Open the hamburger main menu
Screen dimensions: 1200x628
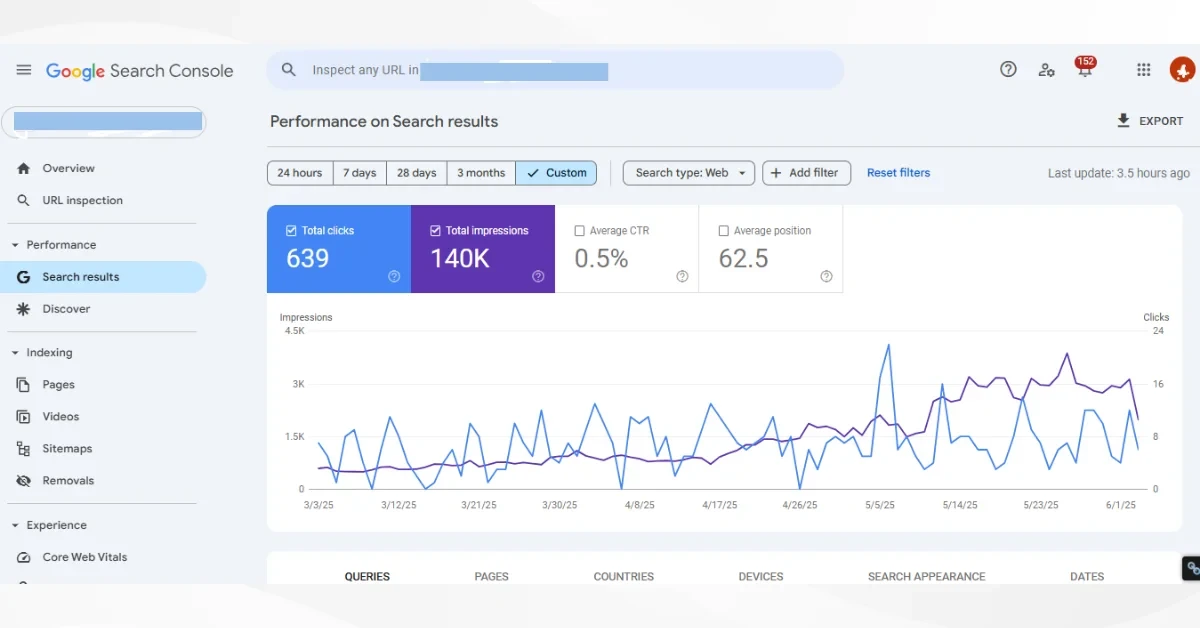tap(24, 70)
